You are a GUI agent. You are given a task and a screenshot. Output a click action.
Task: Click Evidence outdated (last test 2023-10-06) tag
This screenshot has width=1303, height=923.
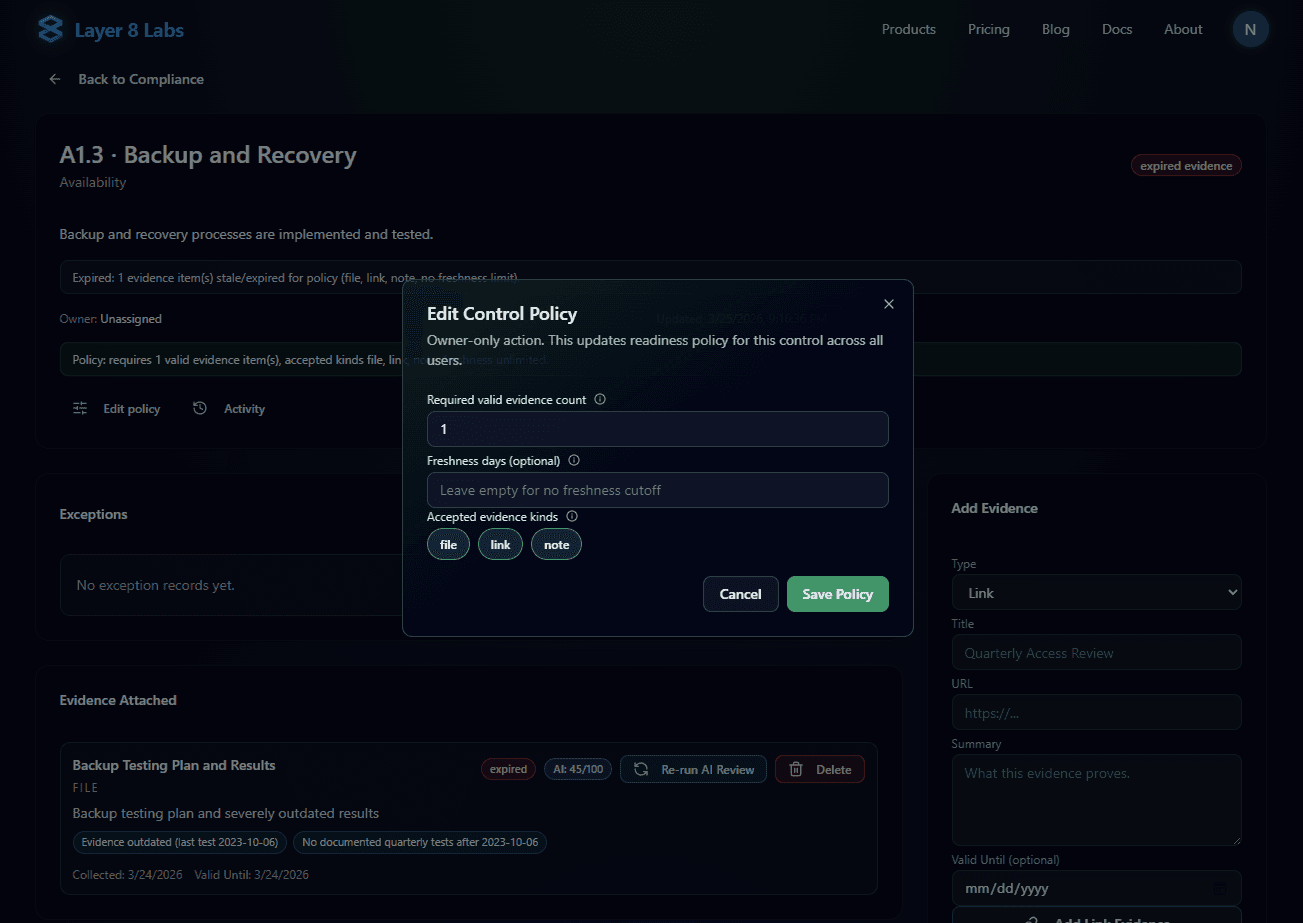(x=180, y=842)
